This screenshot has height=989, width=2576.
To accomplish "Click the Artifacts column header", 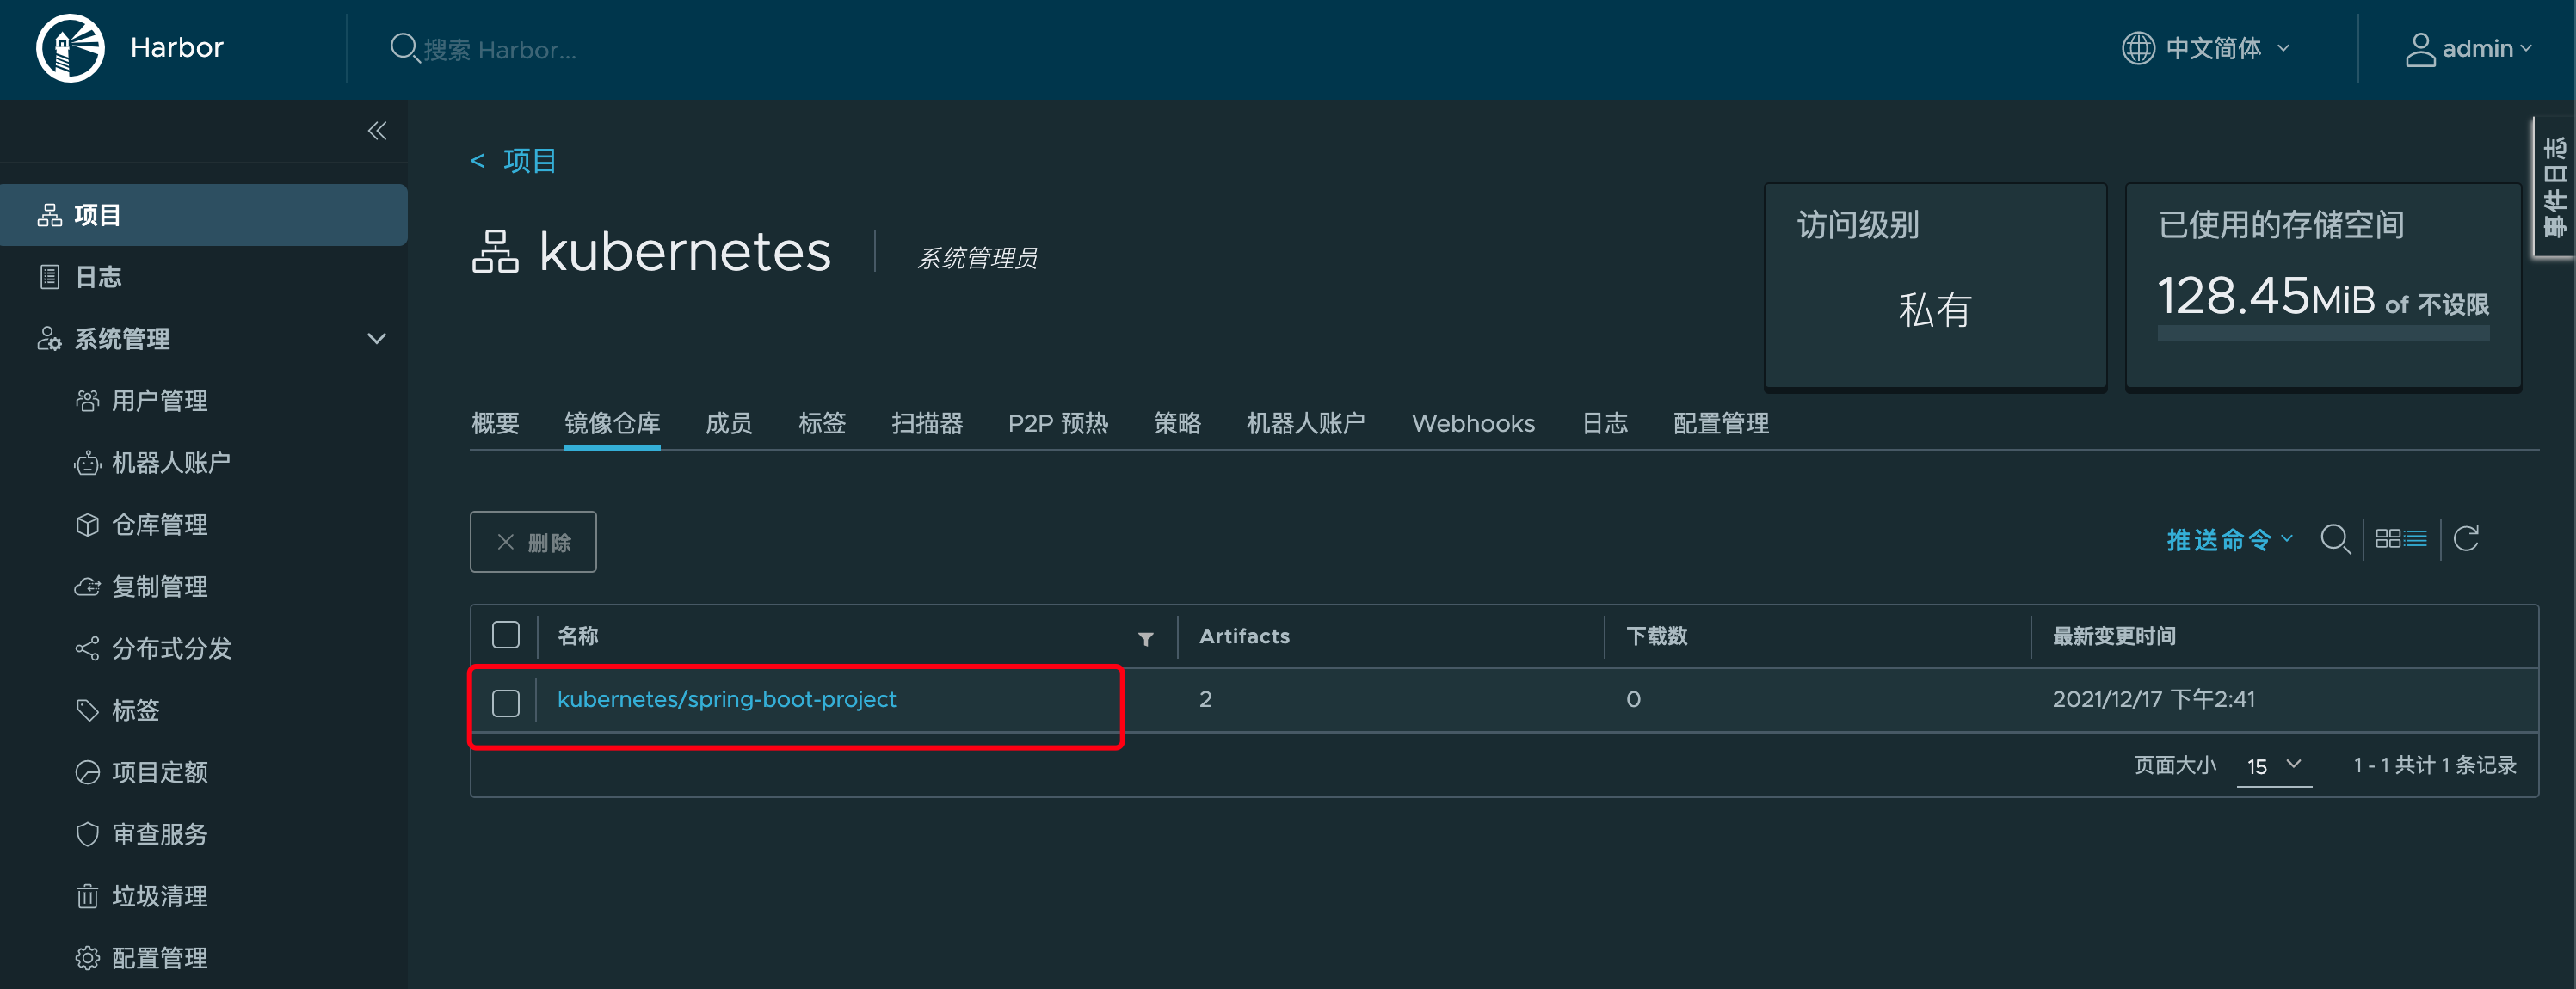I will click(1244, 636).
